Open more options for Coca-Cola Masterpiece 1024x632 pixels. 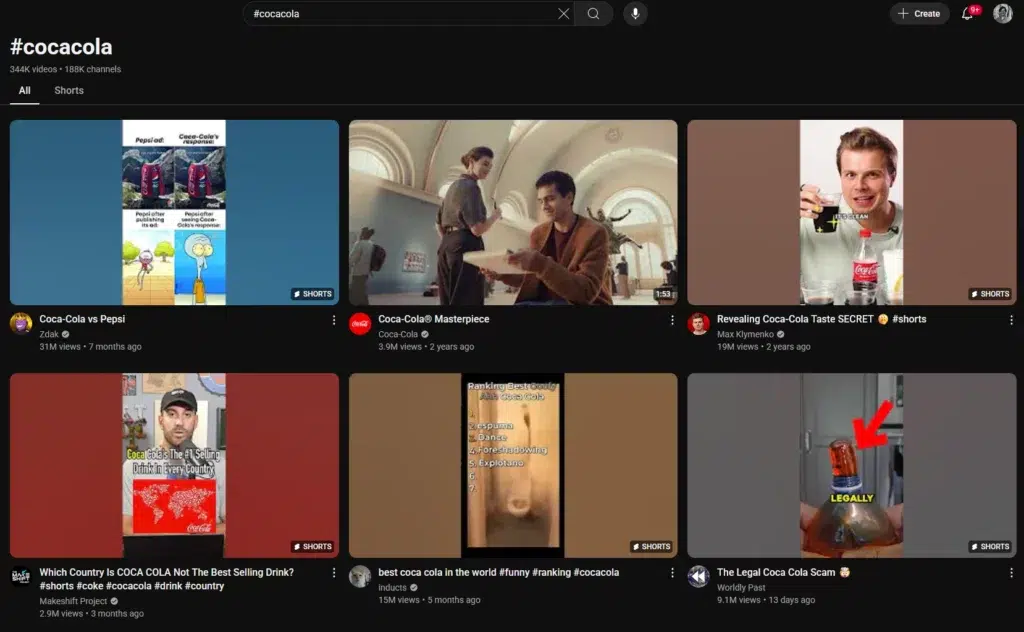(x=672, y=320)
